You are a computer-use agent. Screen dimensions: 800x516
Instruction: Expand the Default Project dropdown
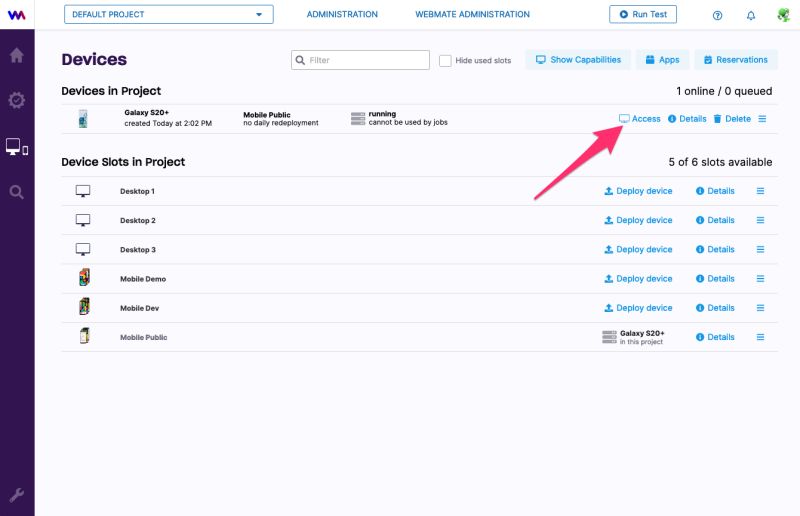pos(168,14)
